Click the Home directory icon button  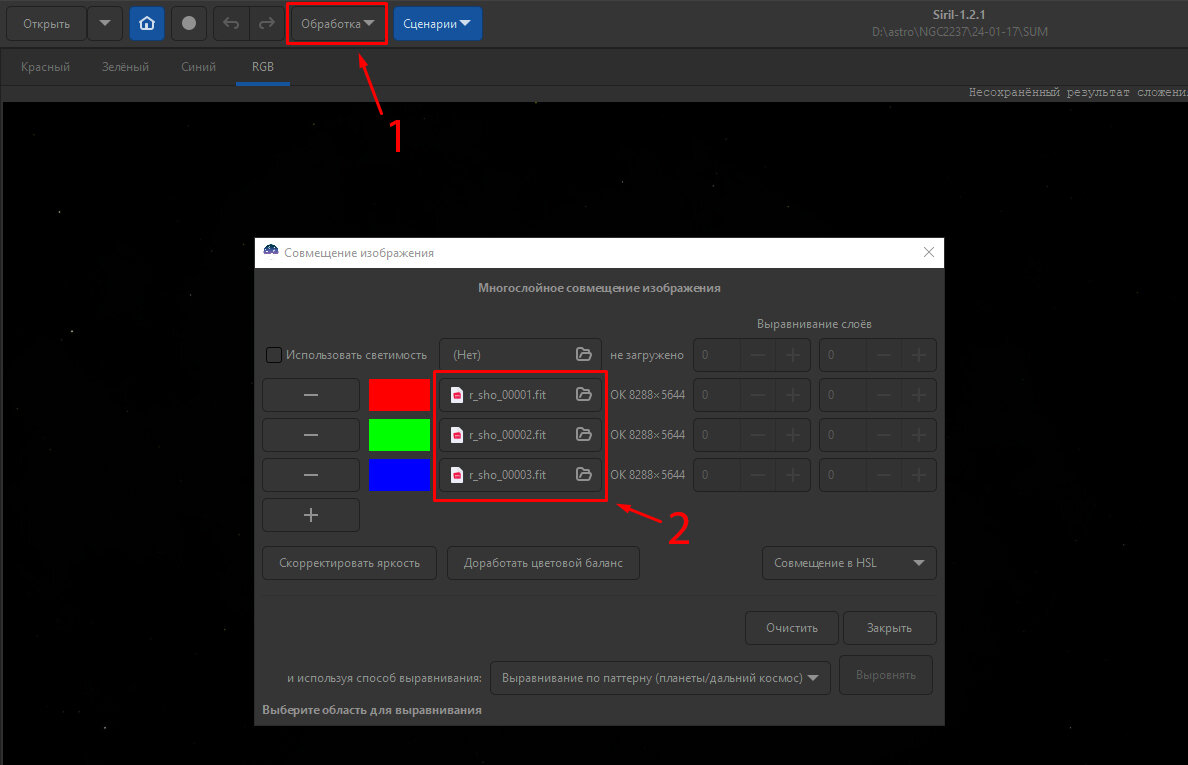[x=147, y=23]
